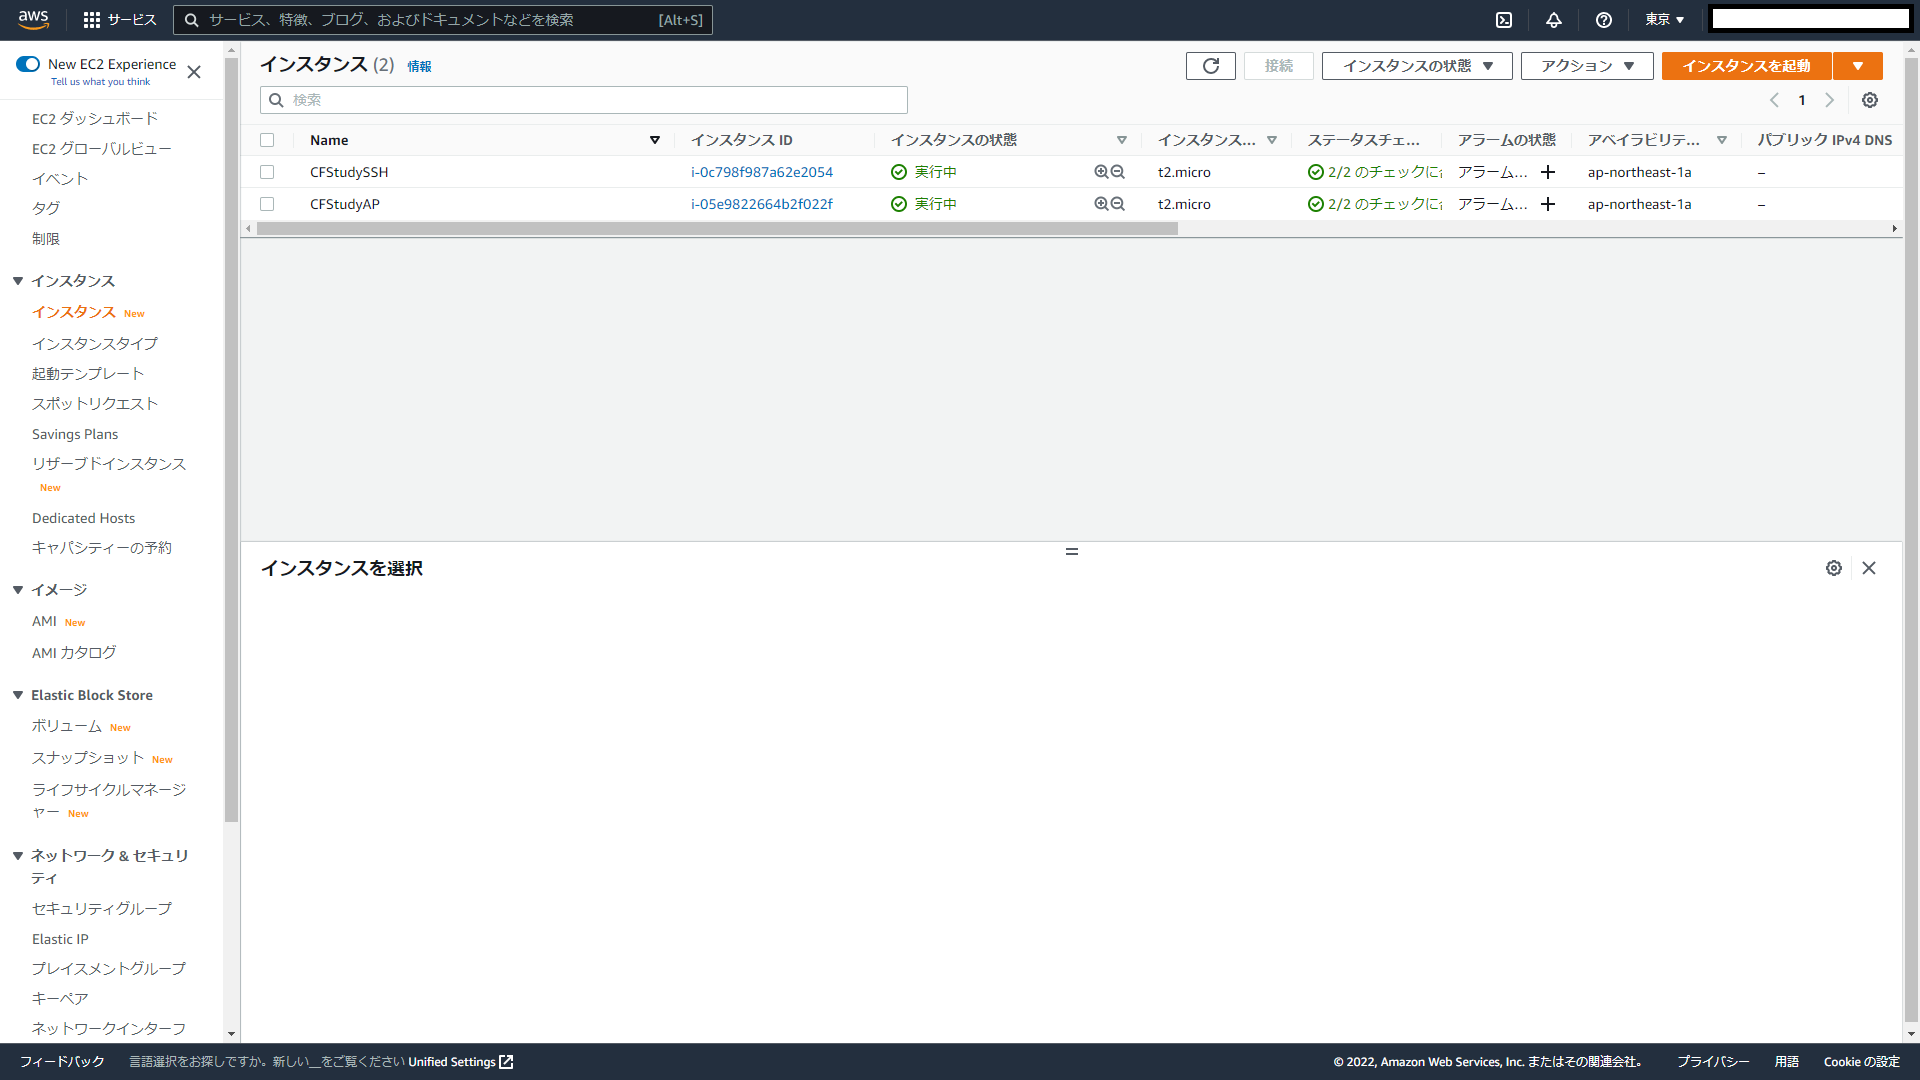The image size is (1920, 1080).
Task: Toggle the New EC2 Experience switch
Action: coord(28,64)
